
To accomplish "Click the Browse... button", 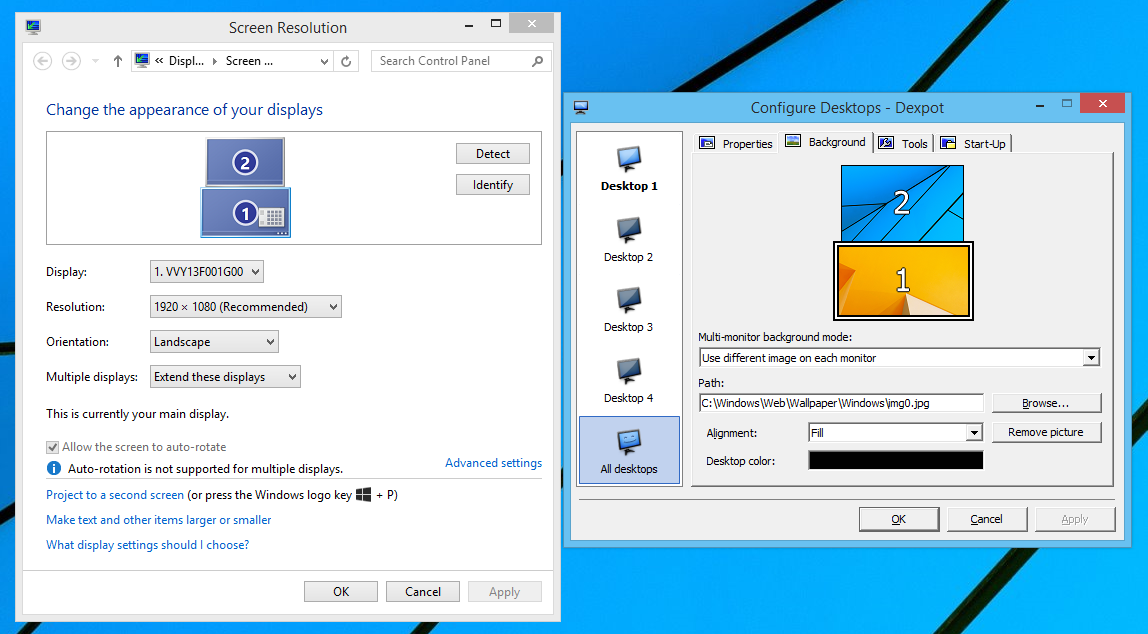I will 1046,403.
